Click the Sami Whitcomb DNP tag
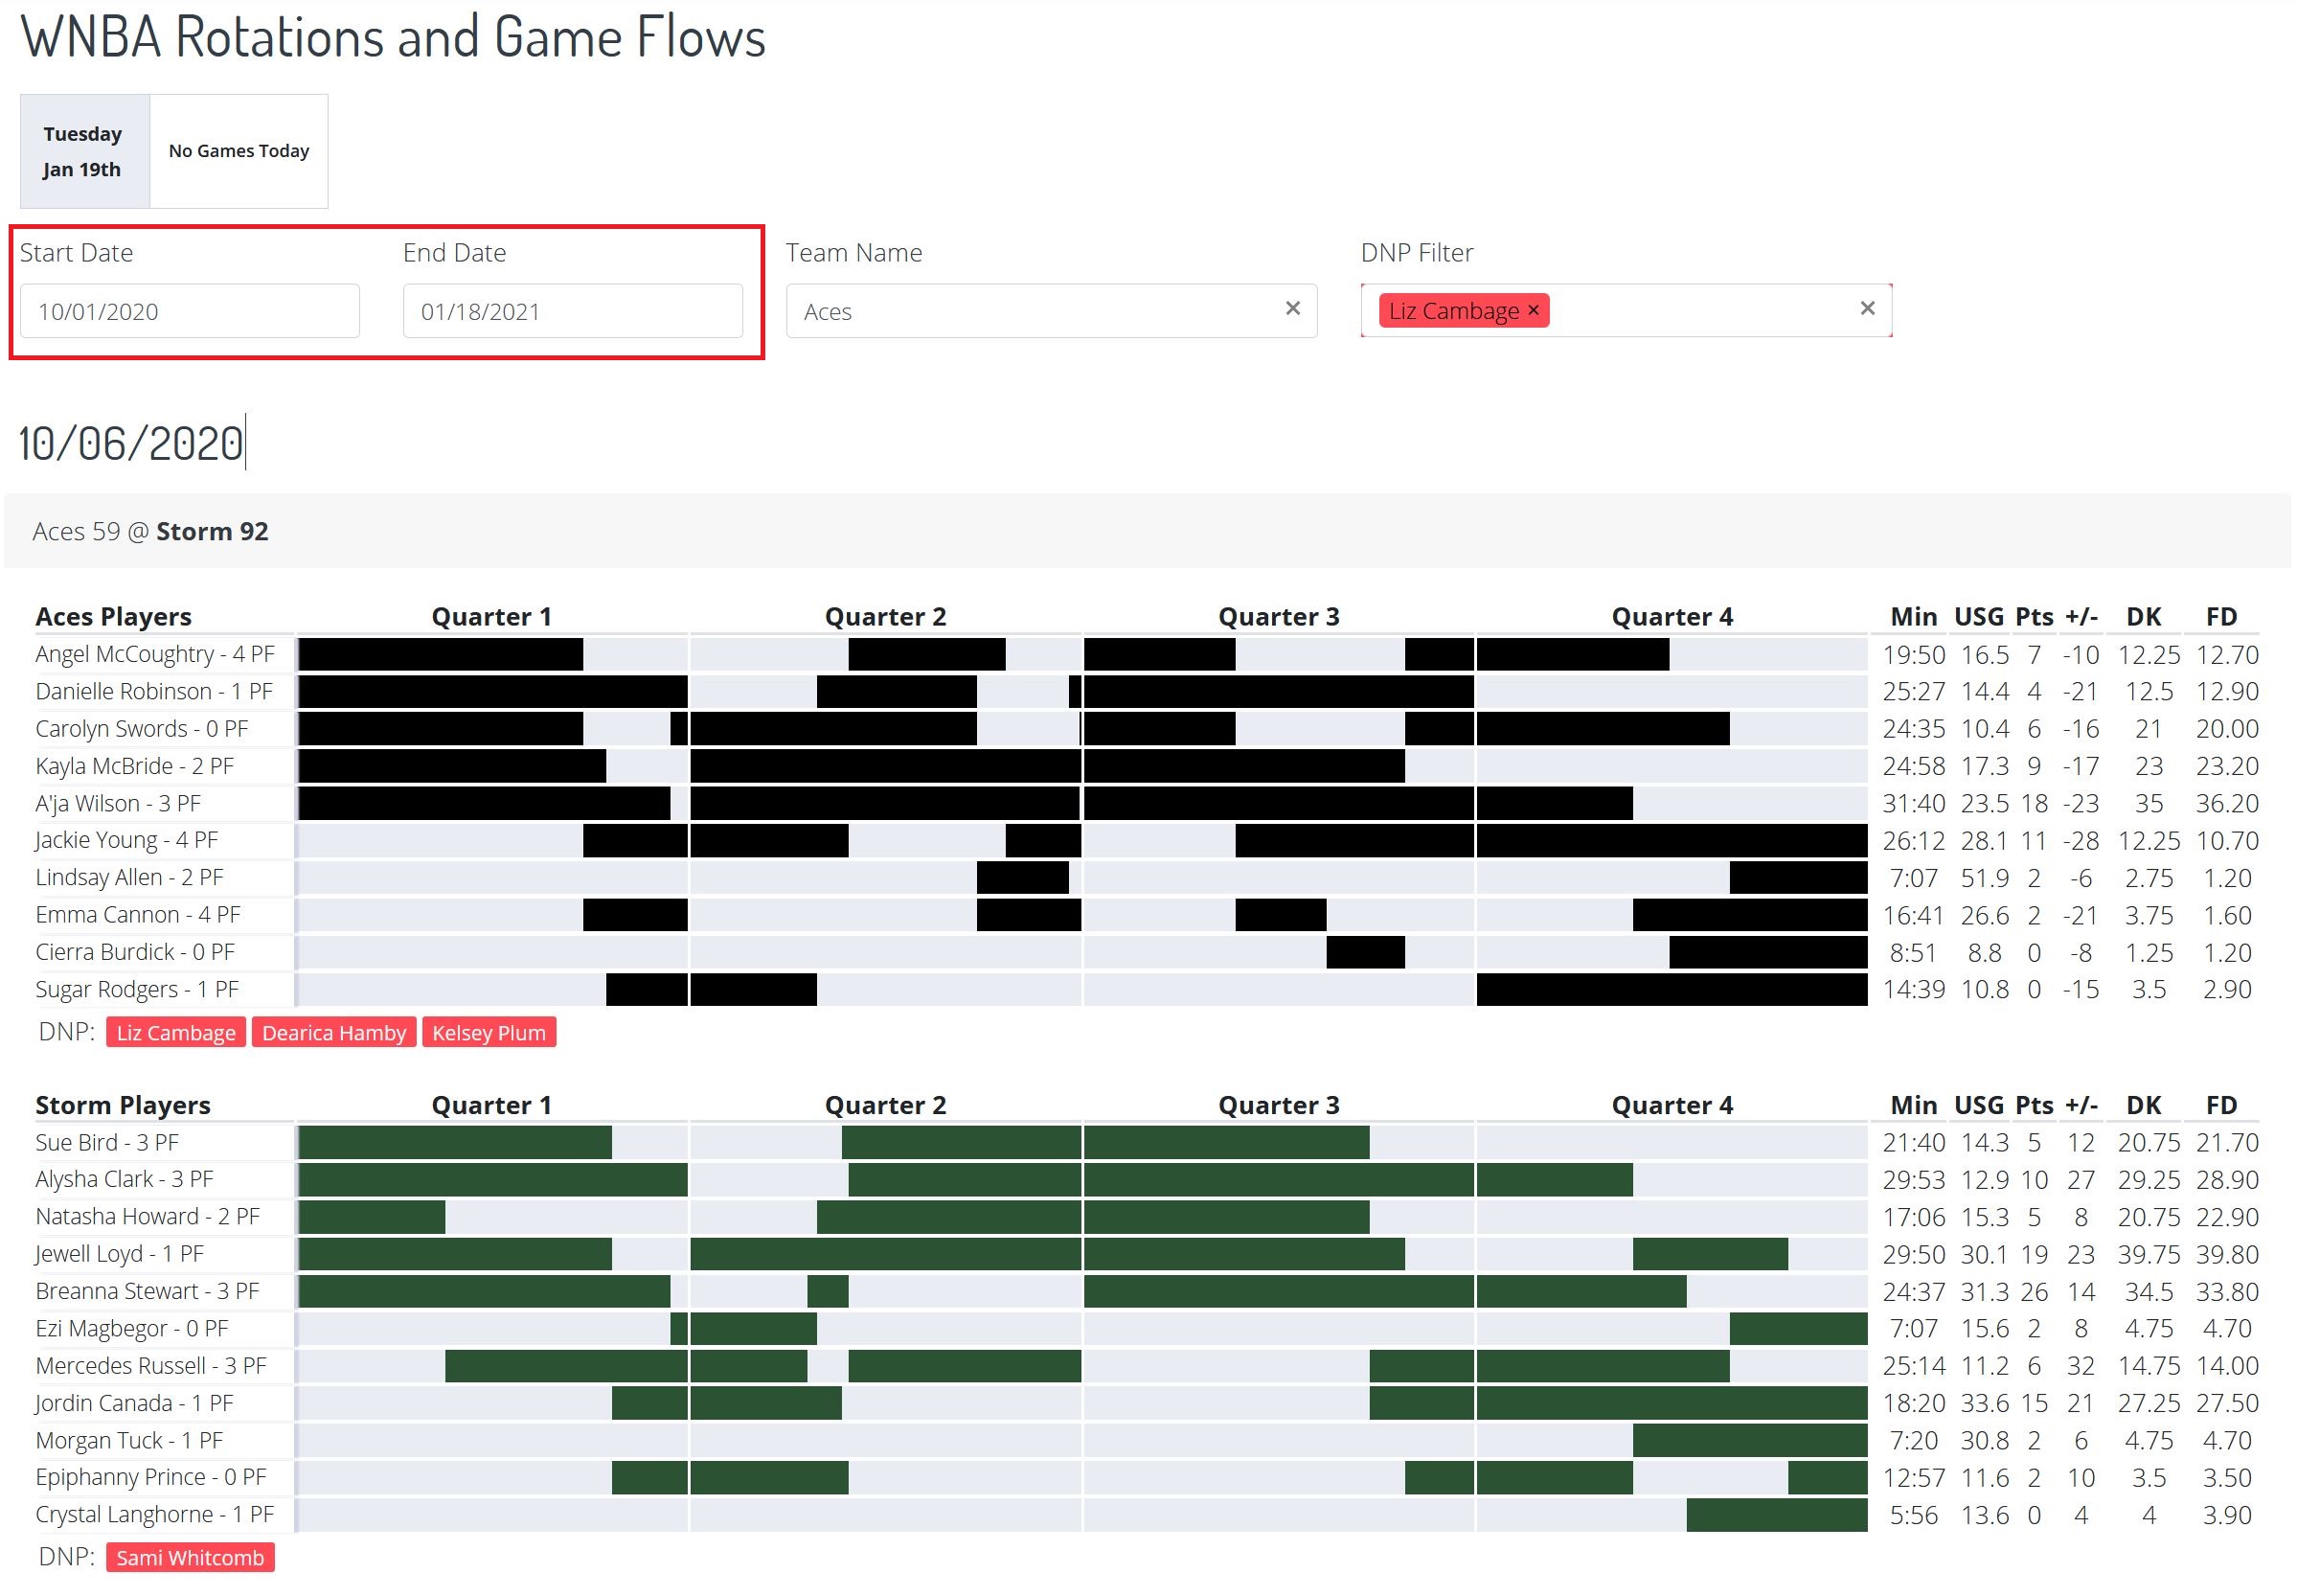2297x1596 pixels. [x=190, y=1557]
